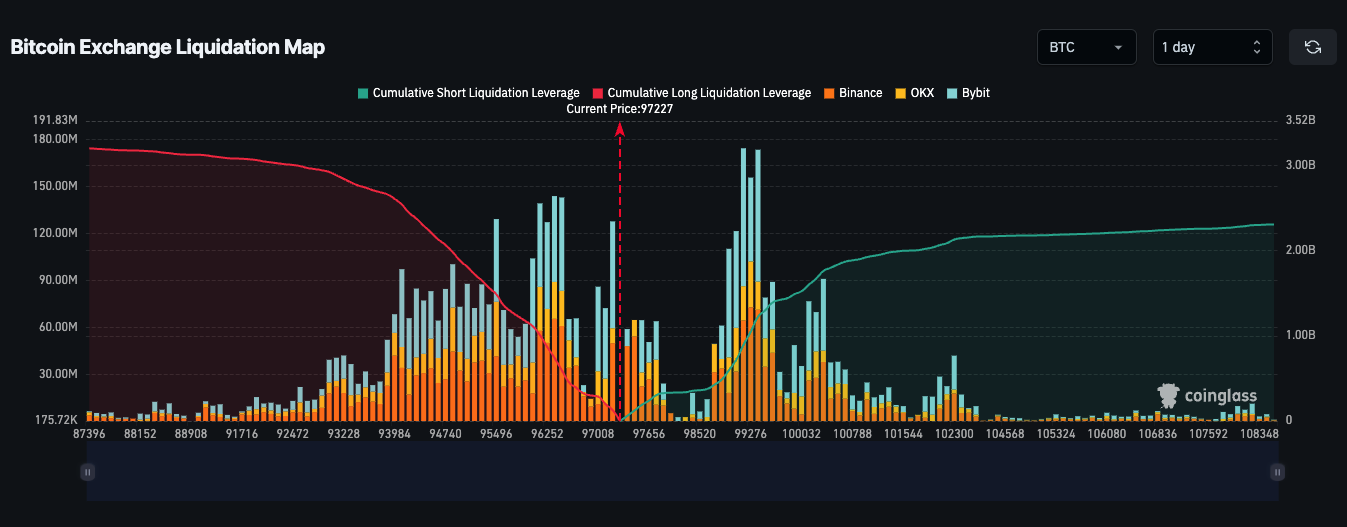Click the tall bar above the 95496 label
Viewport: 1347px width, 527px height.
click(x=496, y=300)
